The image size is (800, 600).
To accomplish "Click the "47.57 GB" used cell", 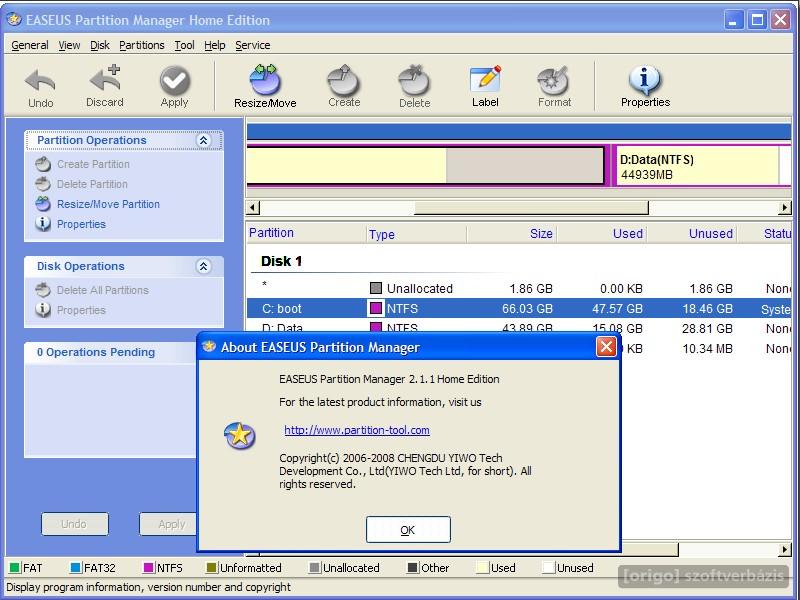I will (x=617, y=309).
